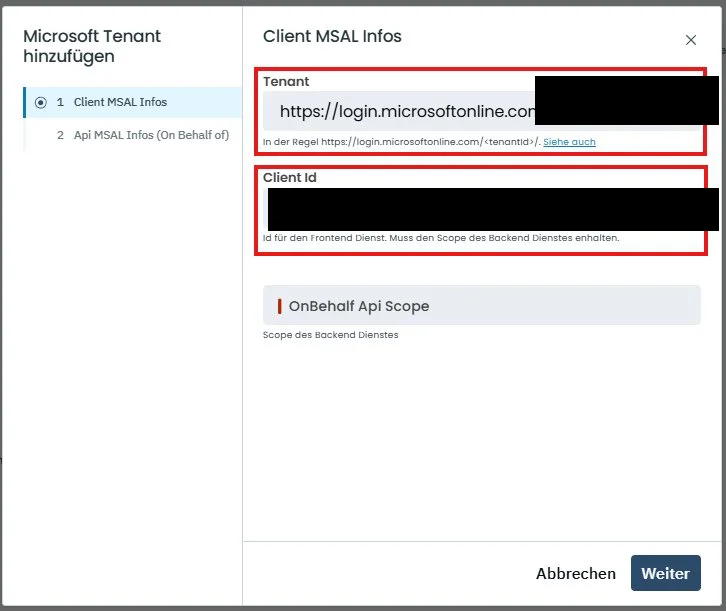Close the Client MSAL Infos dialog
This screenshot has width=726, height=611.
(x=690, y=40)
